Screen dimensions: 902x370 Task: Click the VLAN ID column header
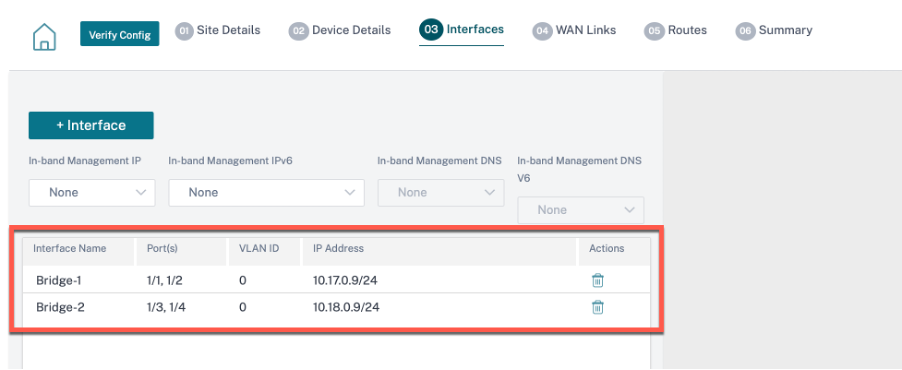pyautogui.click(x=259, y=249)
